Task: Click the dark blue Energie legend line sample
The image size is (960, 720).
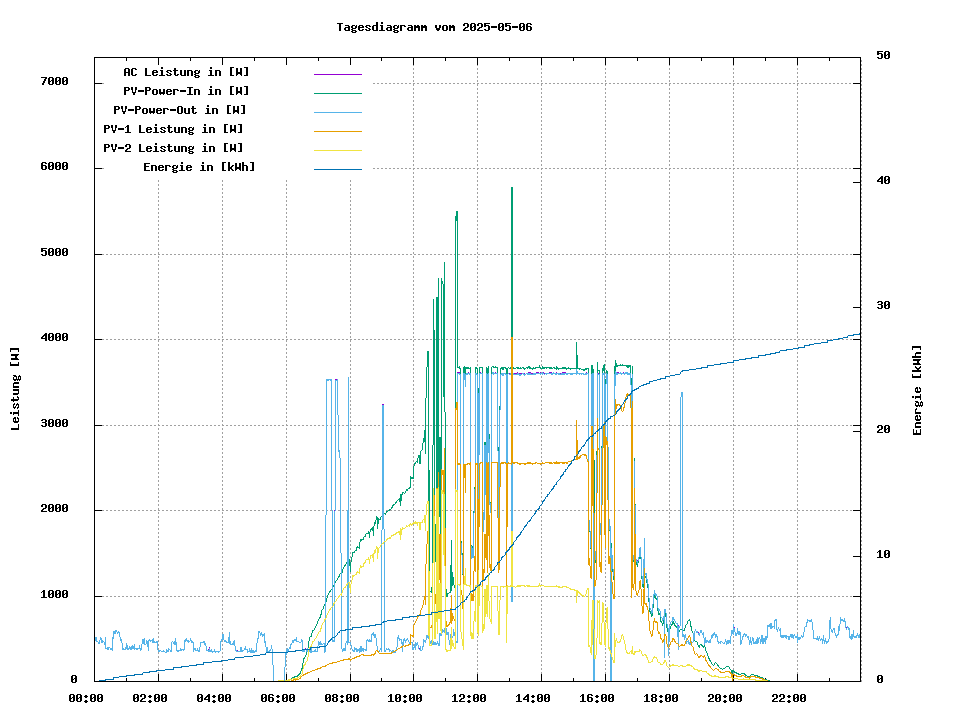Action: click(x=337, y=169)
